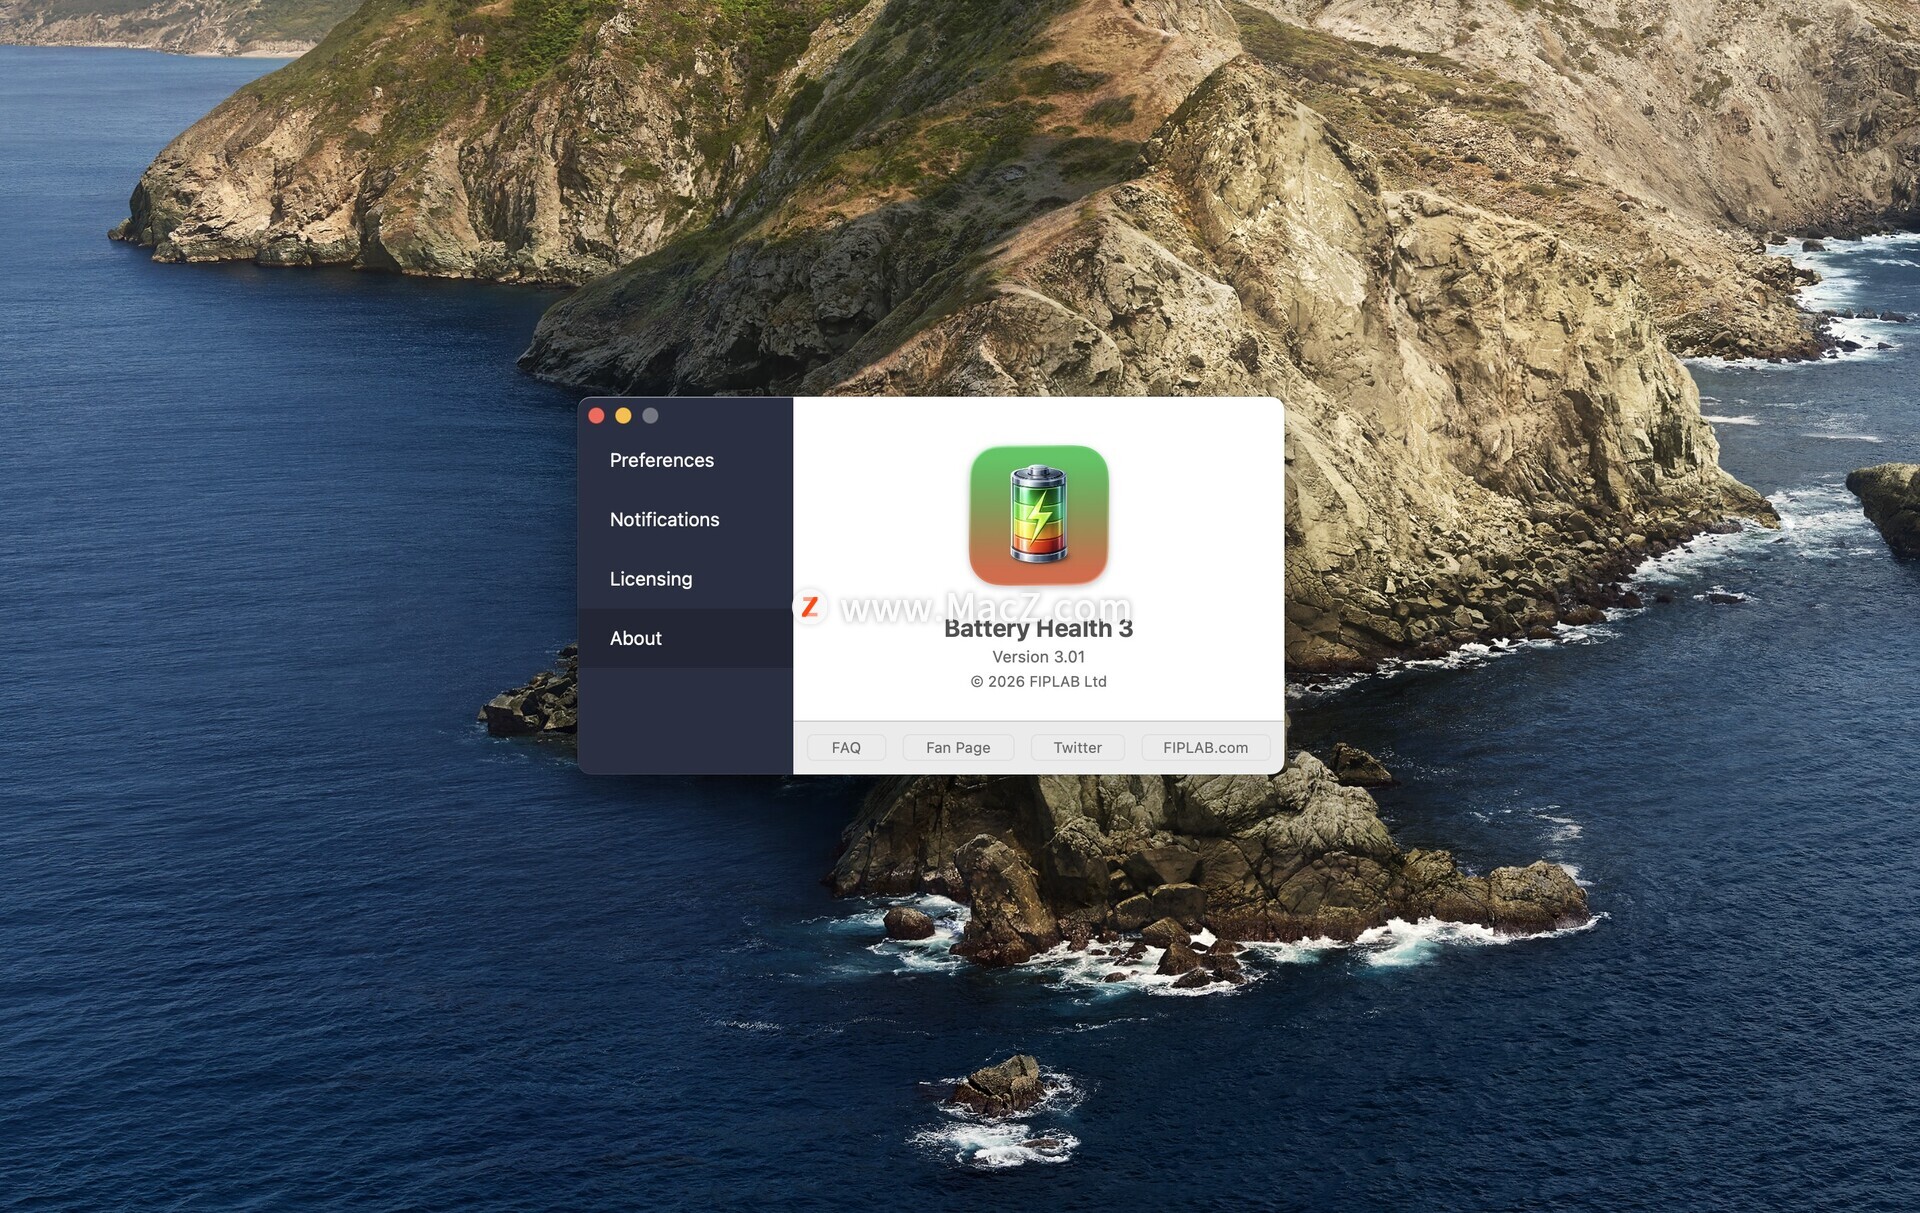Go to the Licensing section
This screenshot has width=1920, height=1213.
coord(650,579)
